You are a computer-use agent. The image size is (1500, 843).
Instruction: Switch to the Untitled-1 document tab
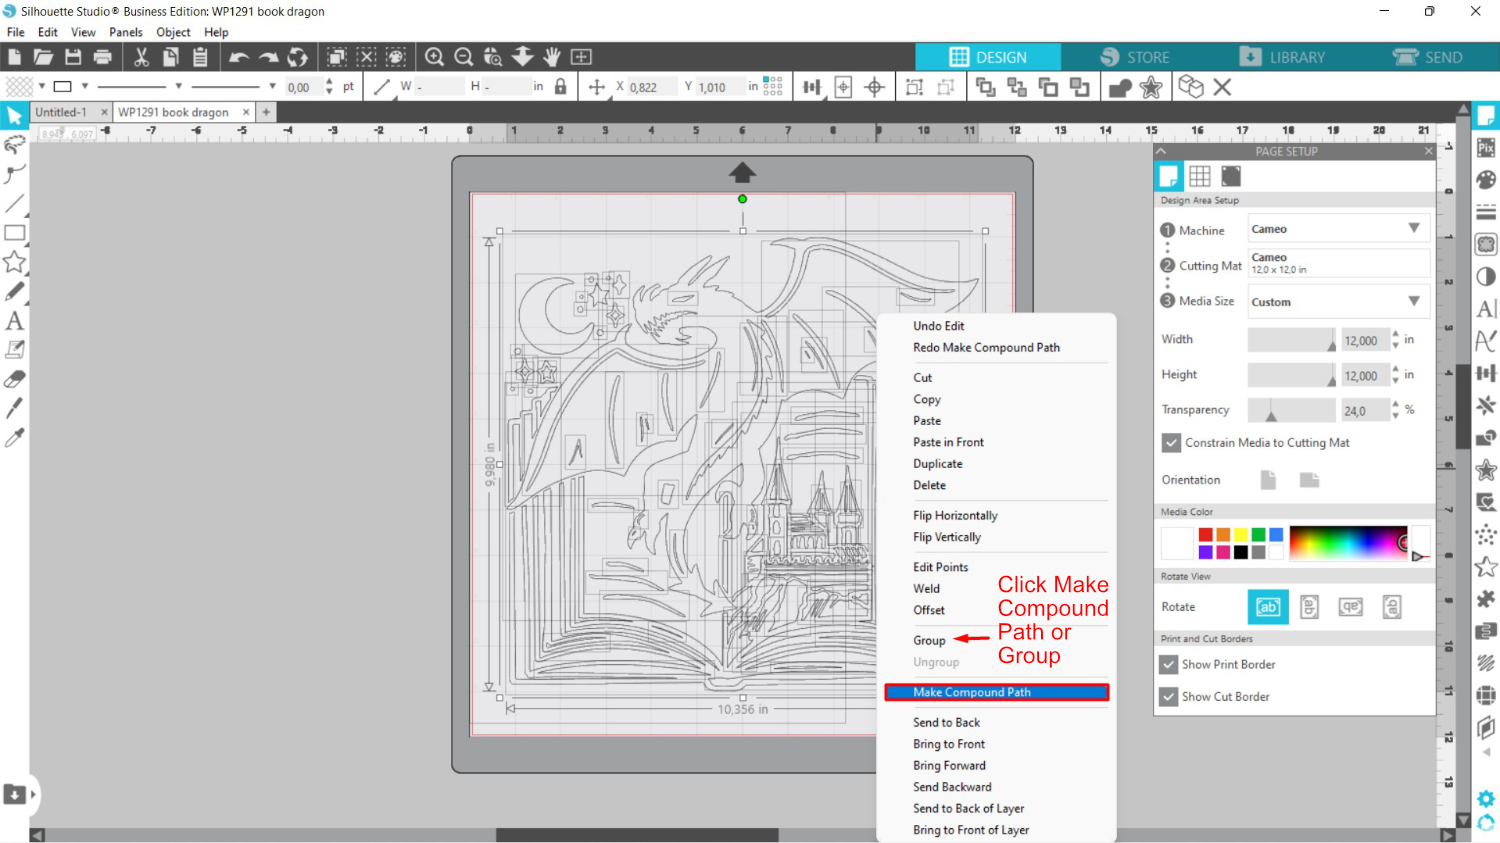(61, 112)
